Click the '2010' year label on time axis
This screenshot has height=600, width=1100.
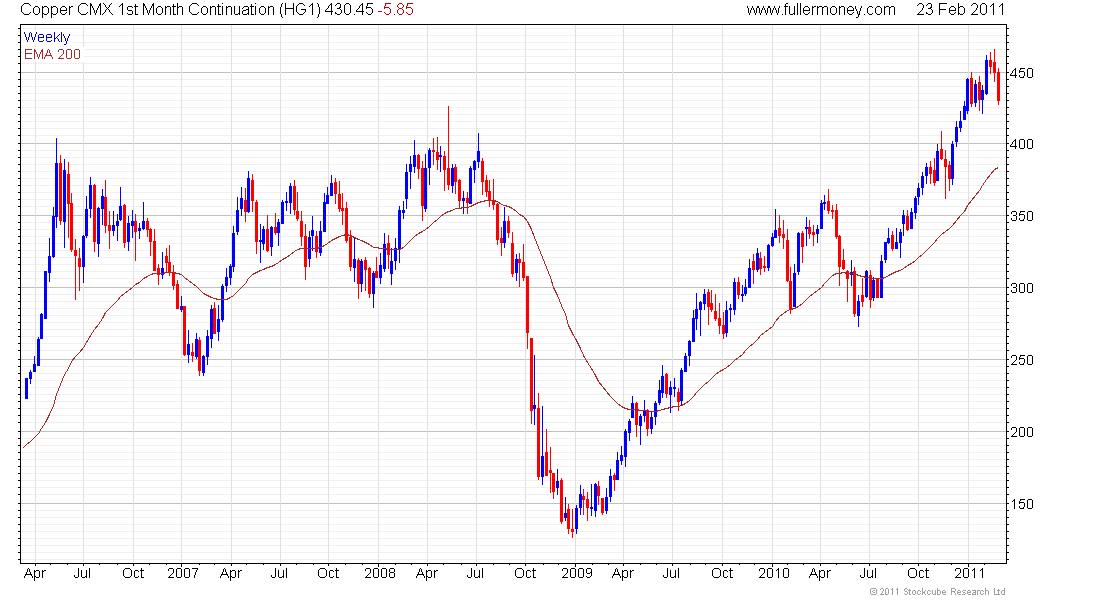pos(774,573)
